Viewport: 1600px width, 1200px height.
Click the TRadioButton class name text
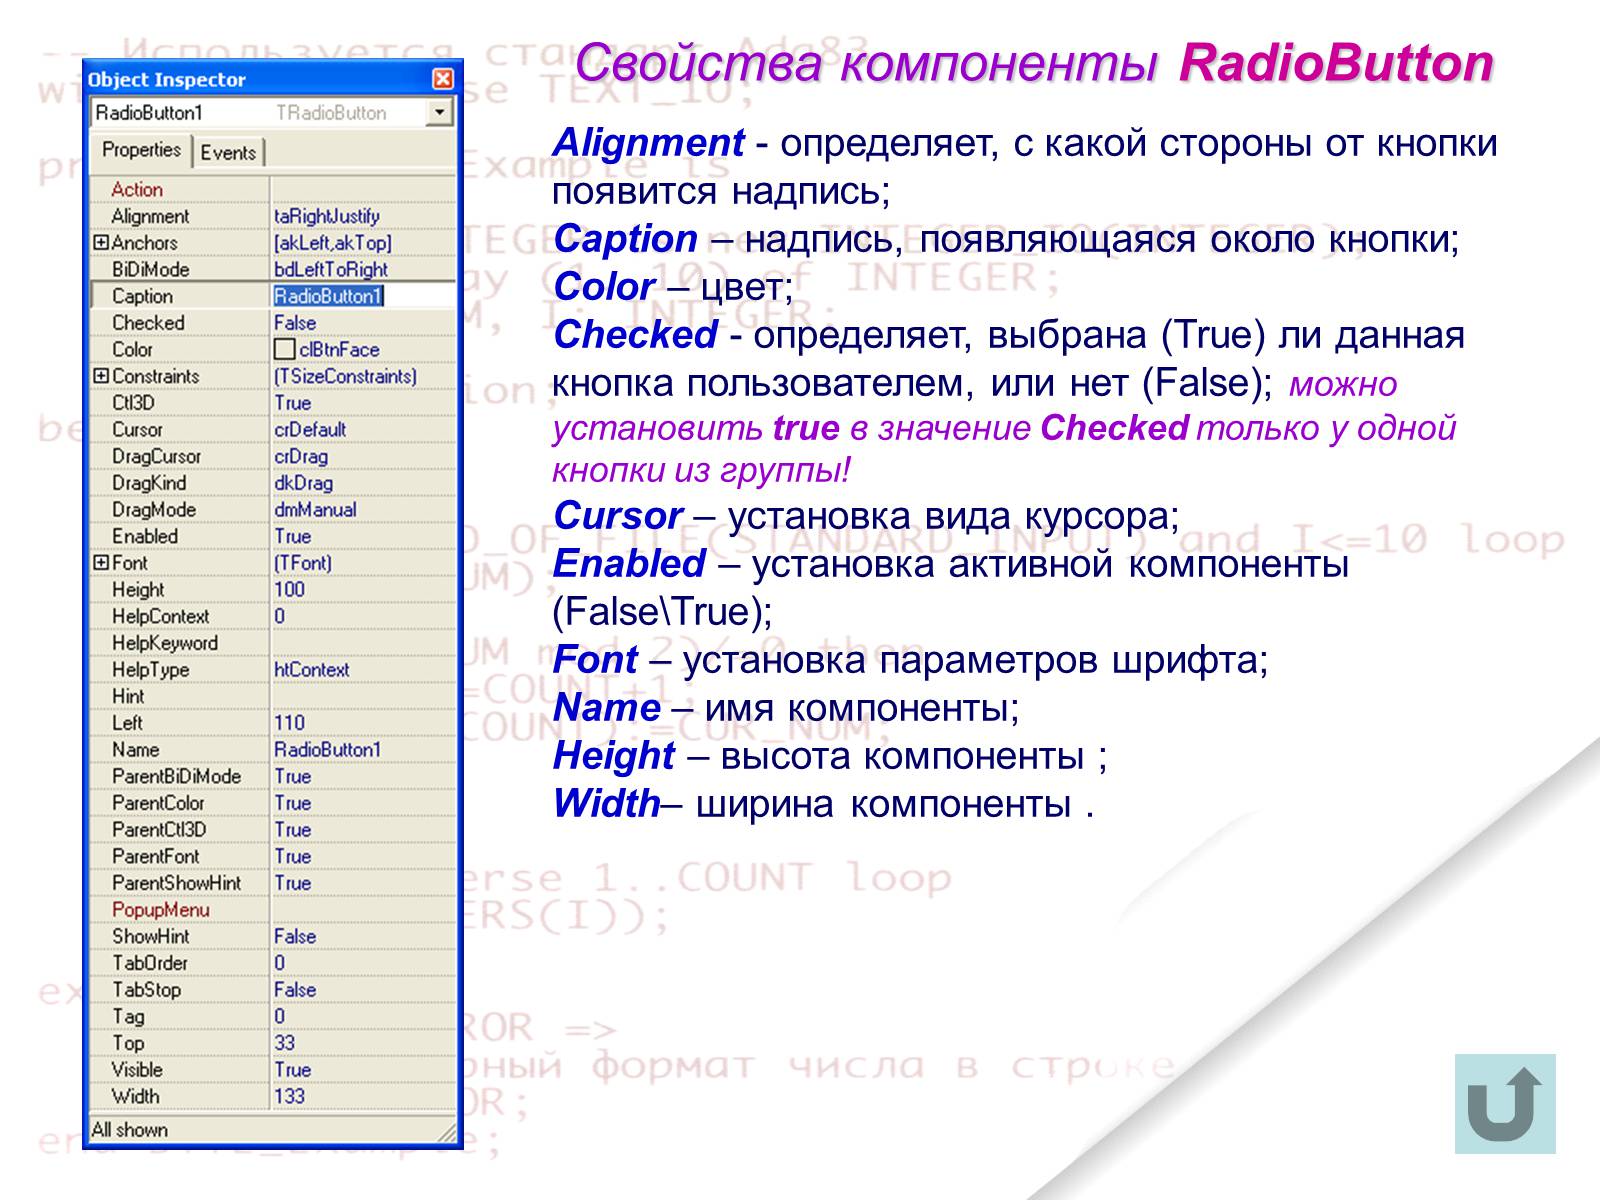[331, 113]
